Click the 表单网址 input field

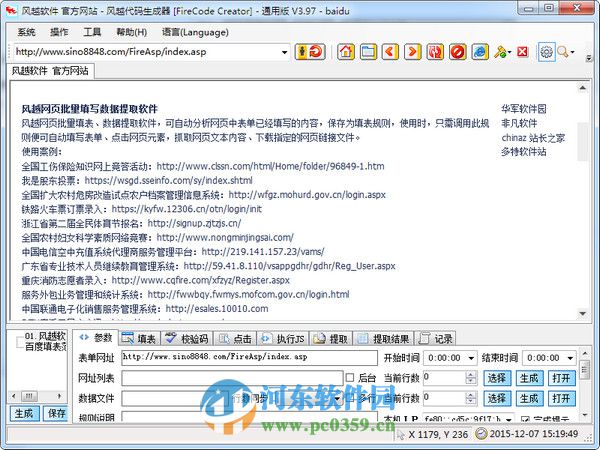tap(249, 357)
